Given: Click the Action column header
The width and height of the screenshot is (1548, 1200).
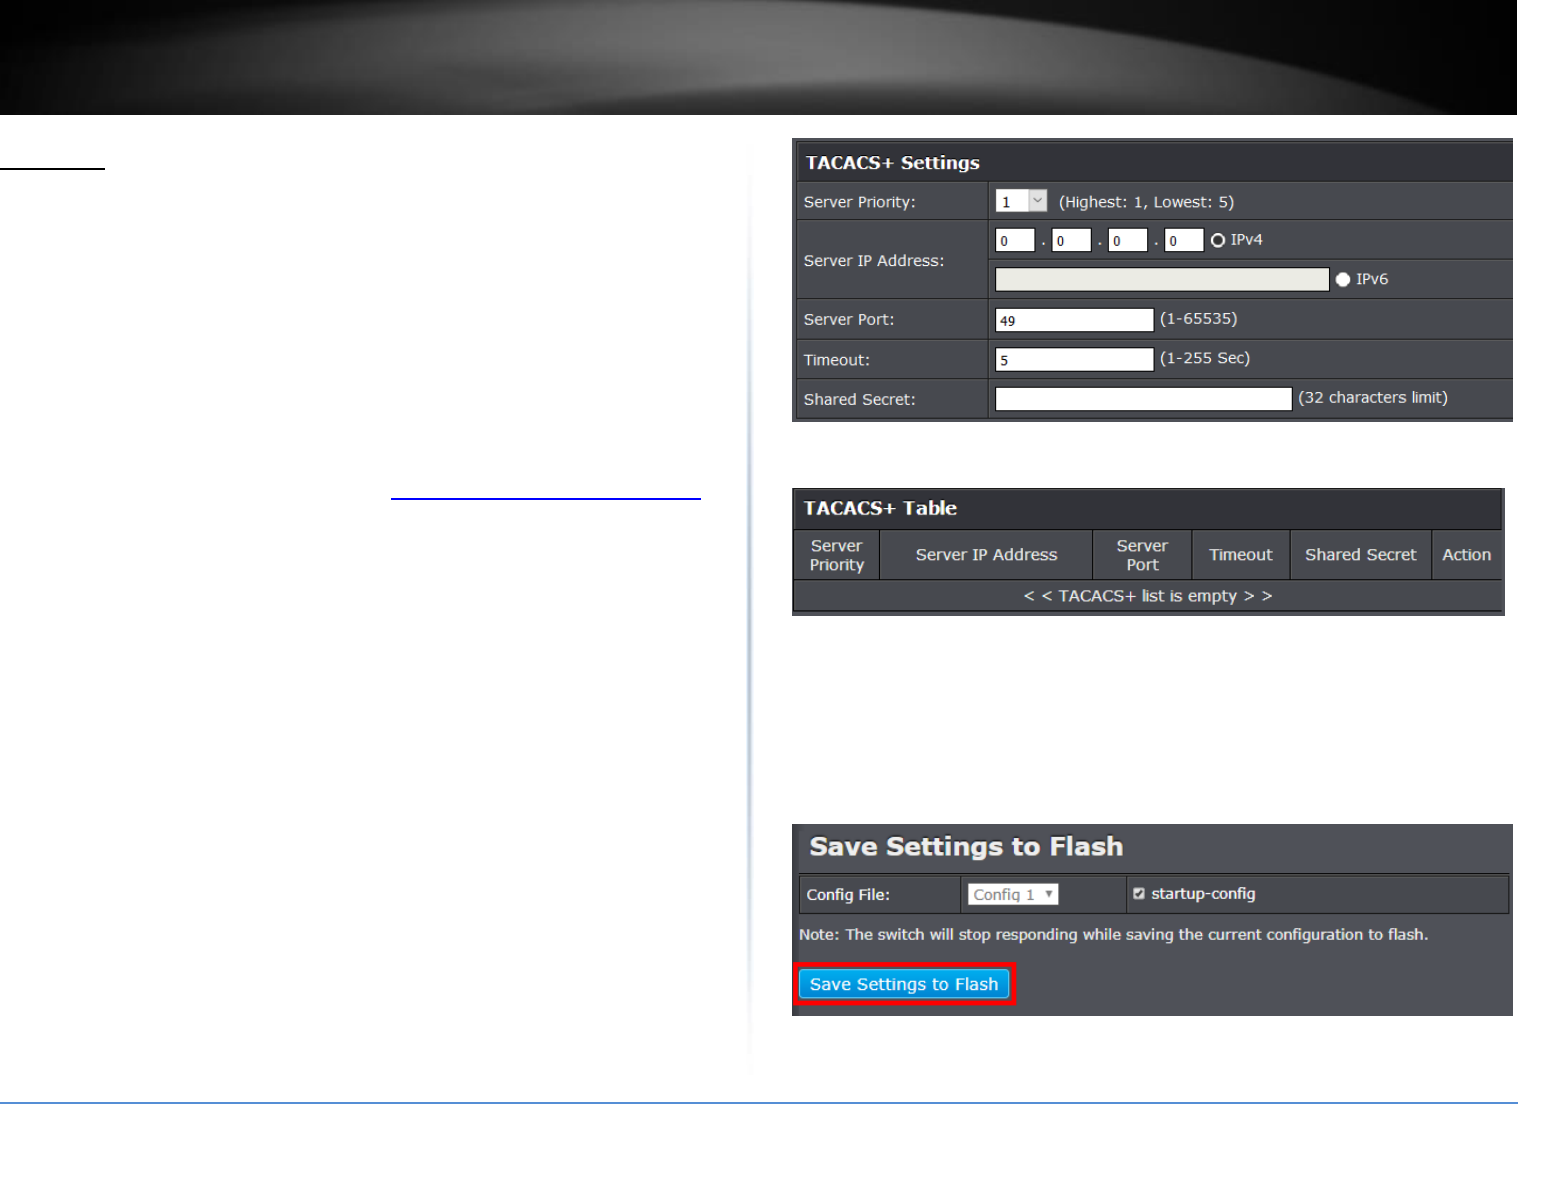Looking at the screenshot, I should pos(1466,555).
